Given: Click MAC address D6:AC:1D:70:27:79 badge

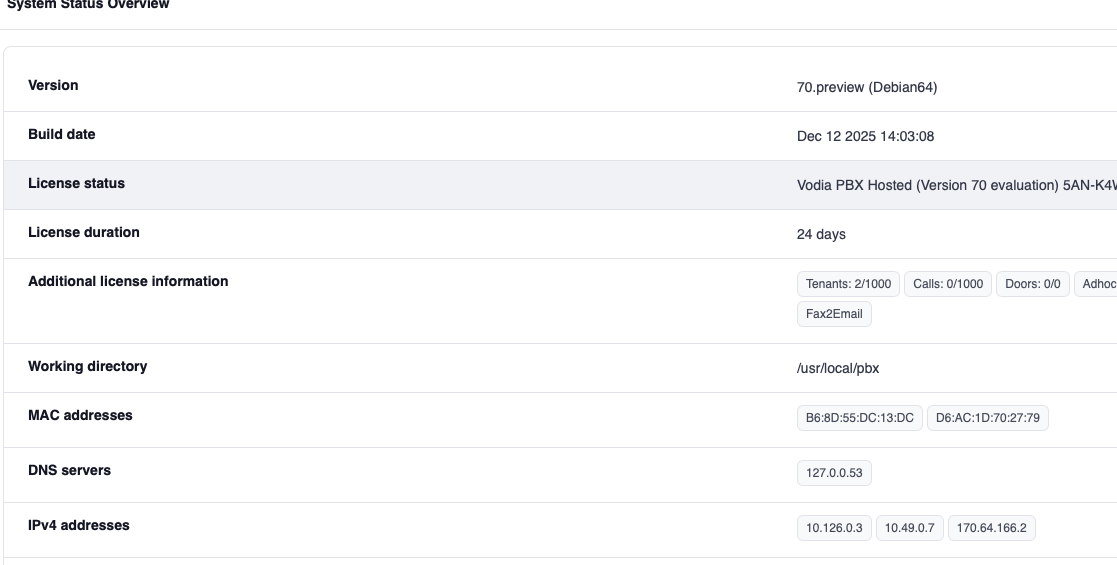Looking at the screenshot, I should pyautogui.click(x=987, y=418).
